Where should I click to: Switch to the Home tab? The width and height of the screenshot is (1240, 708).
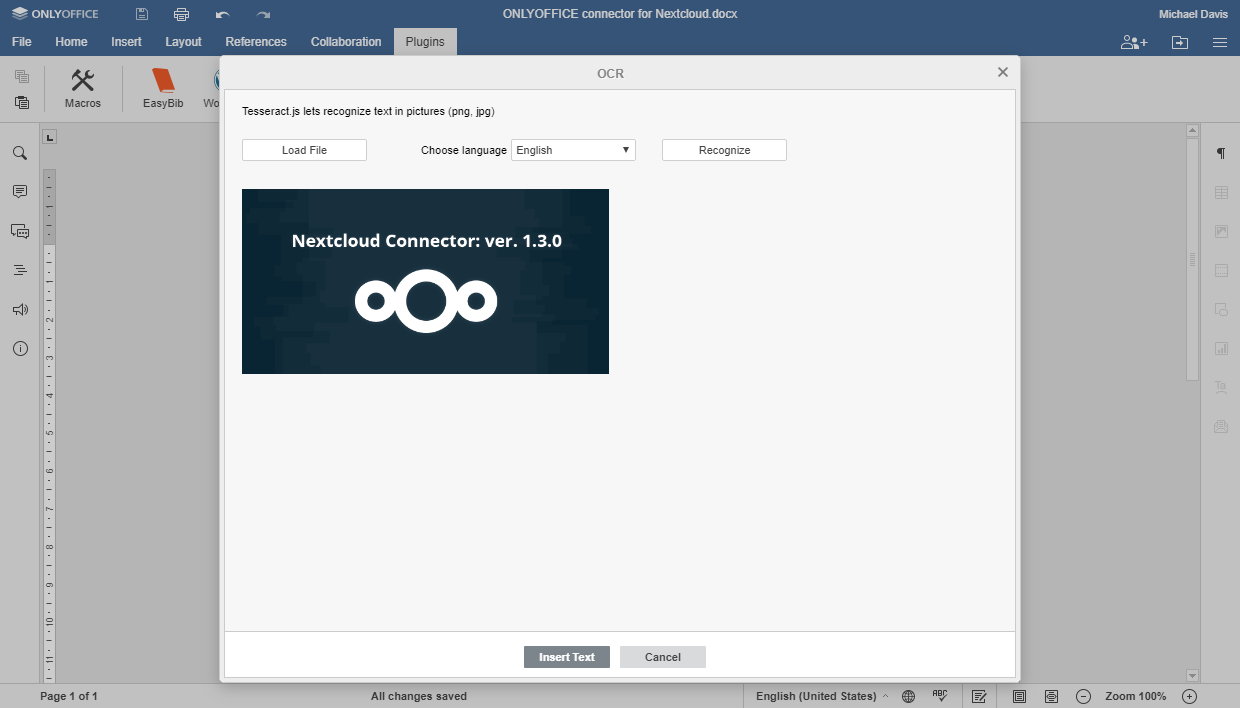pos(71,42)
